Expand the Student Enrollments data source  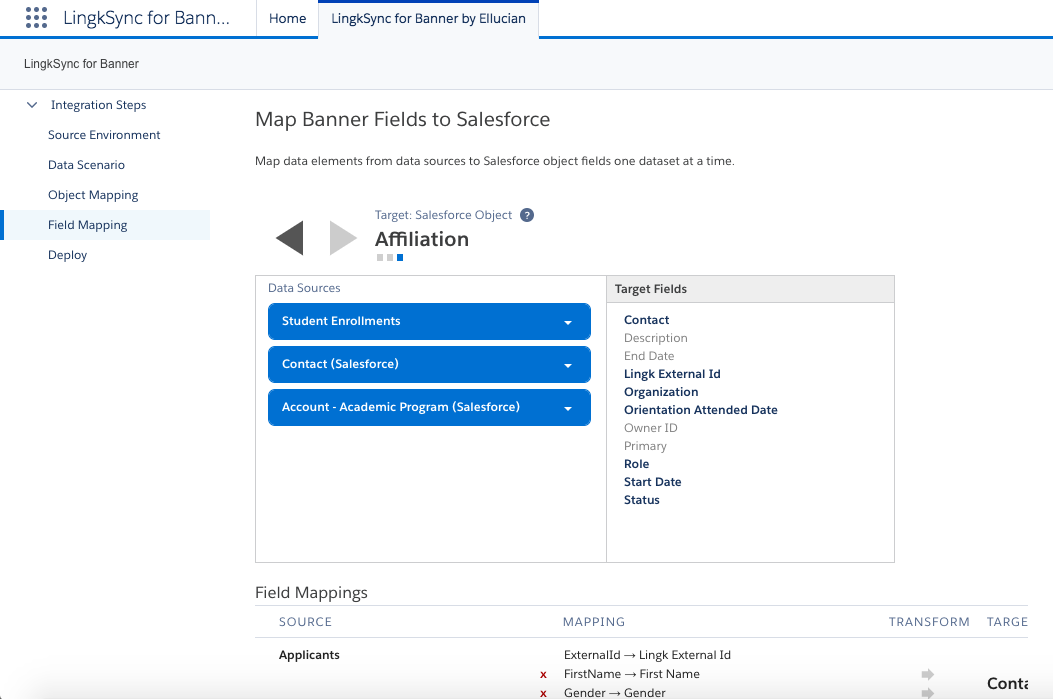point(568,322)
